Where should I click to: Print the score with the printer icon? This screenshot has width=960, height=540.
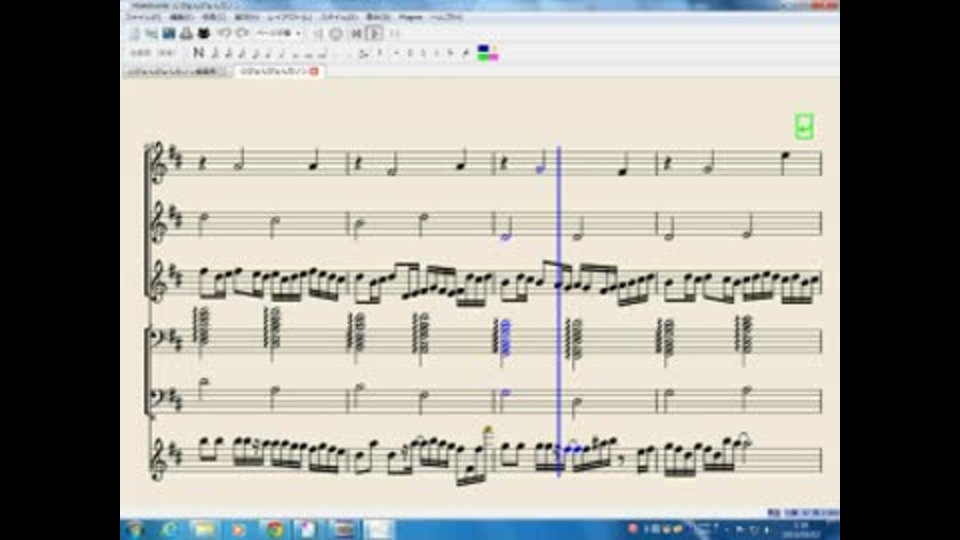[x=186, y=34]
